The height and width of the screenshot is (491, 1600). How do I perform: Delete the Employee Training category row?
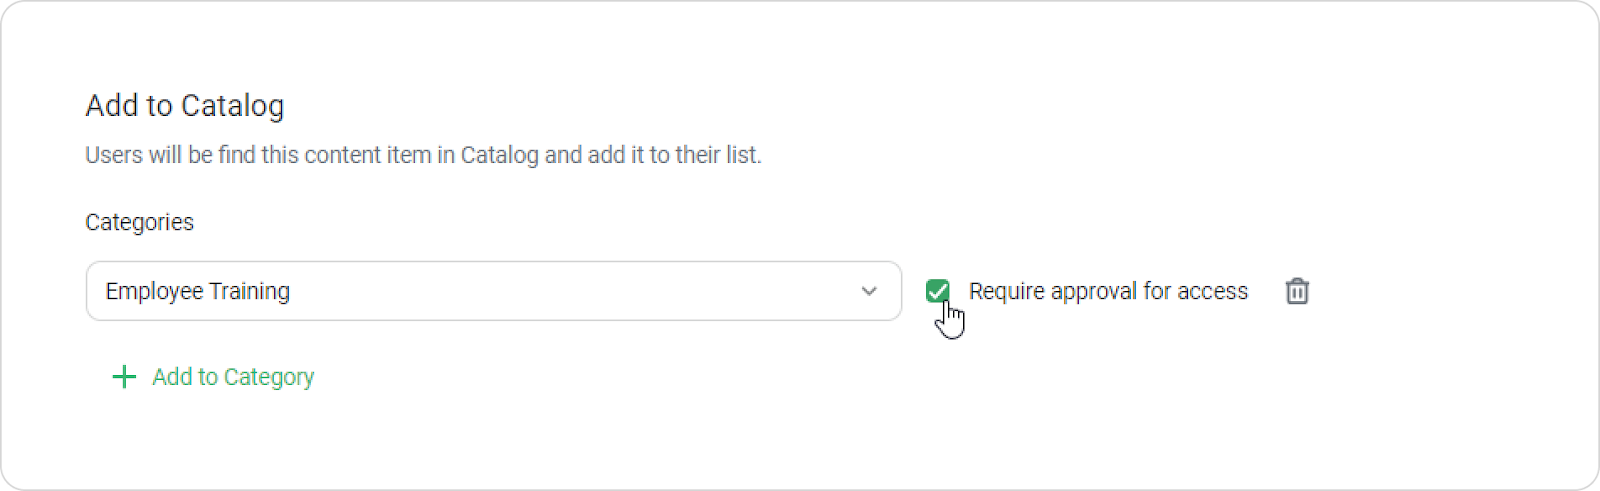click(1297, 291)
